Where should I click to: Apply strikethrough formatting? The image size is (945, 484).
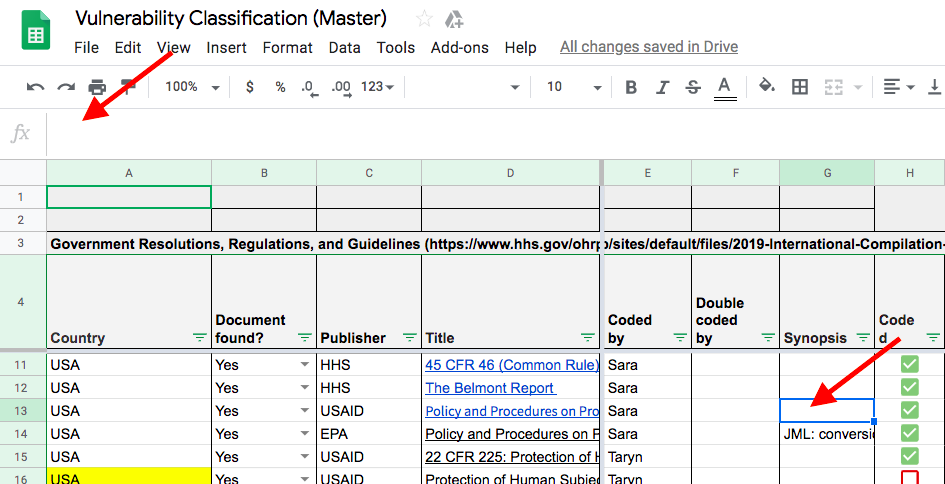click(x=693, y=87)
